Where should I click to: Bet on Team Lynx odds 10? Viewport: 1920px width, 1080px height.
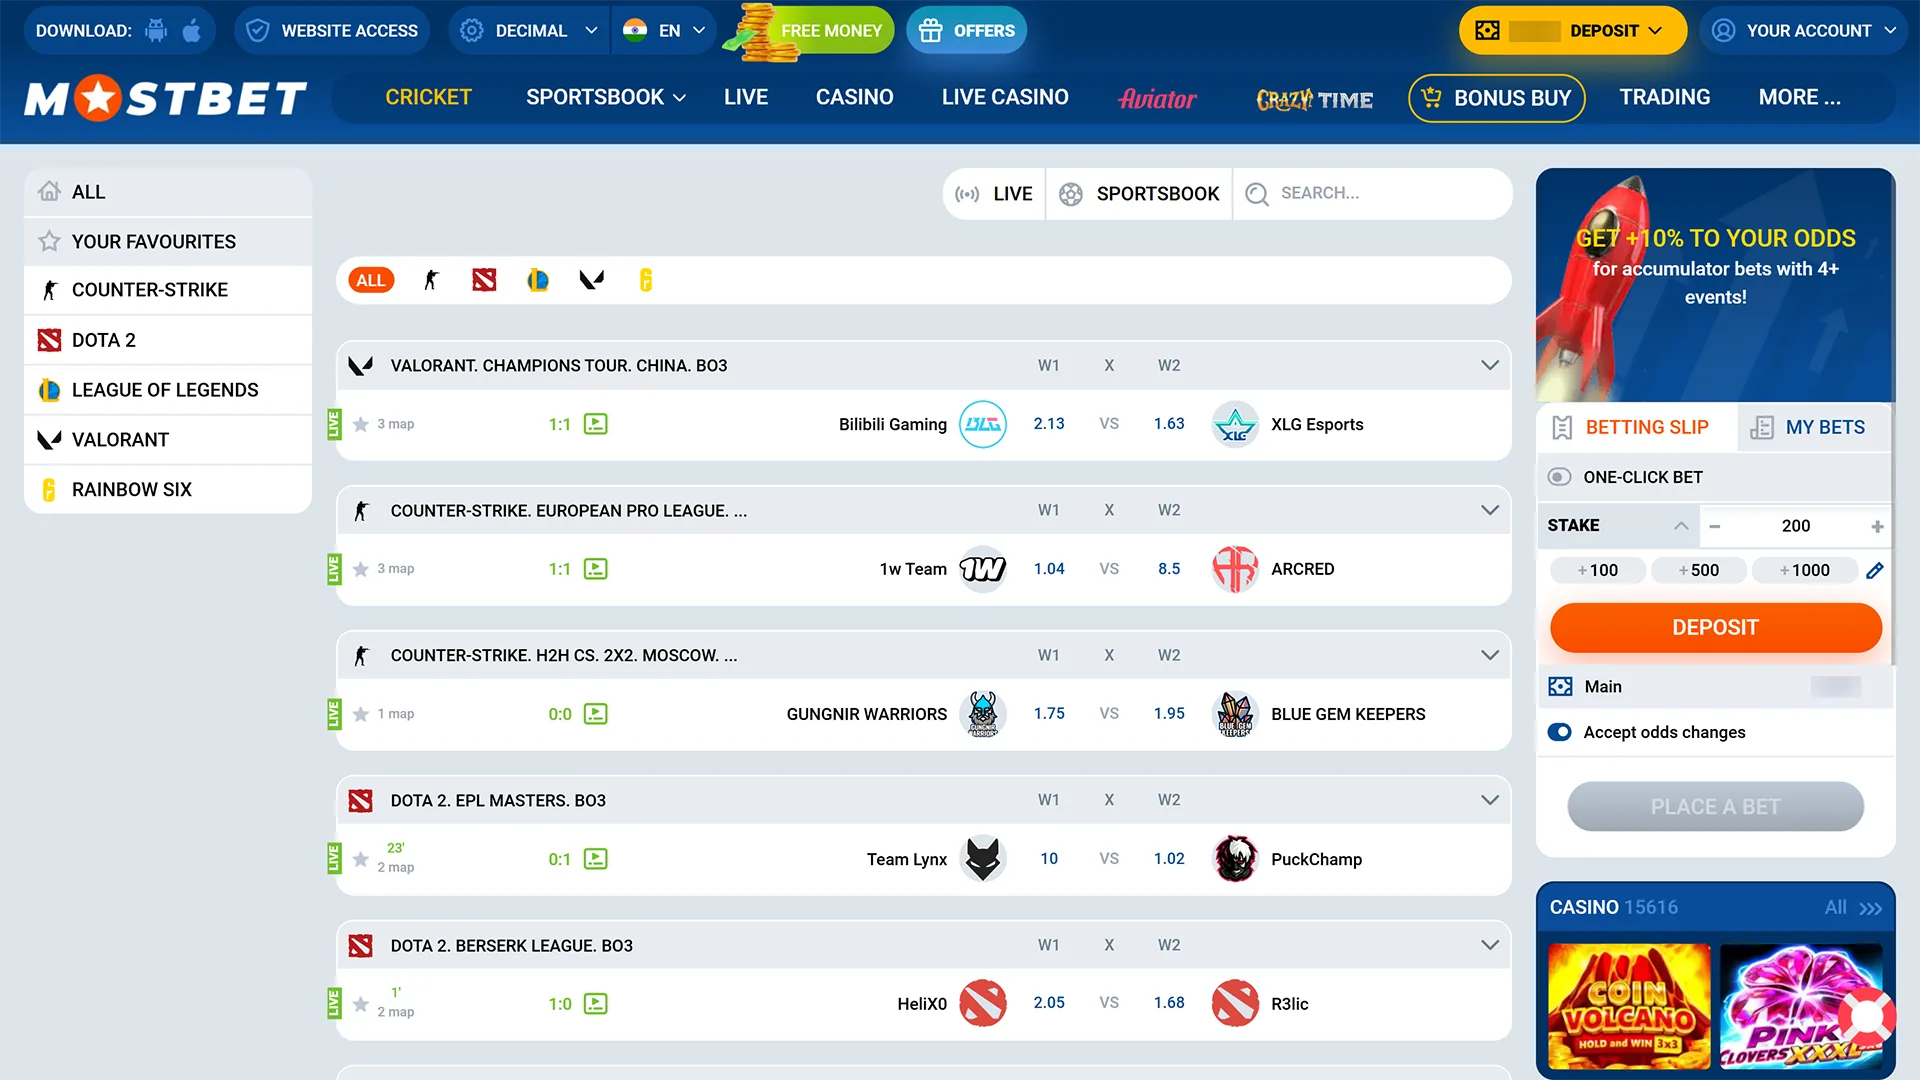[x=1049, y=859]
